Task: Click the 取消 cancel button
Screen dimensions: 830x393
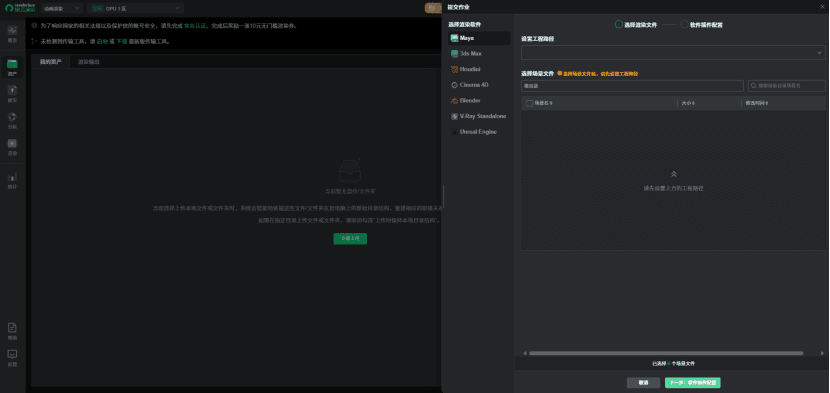Action: pyautogui.click(x=643, y=382)
